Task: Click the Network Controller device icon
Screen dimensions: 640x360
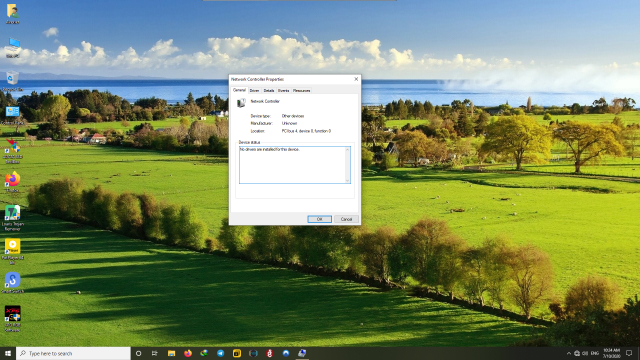Action: [241, 103]
